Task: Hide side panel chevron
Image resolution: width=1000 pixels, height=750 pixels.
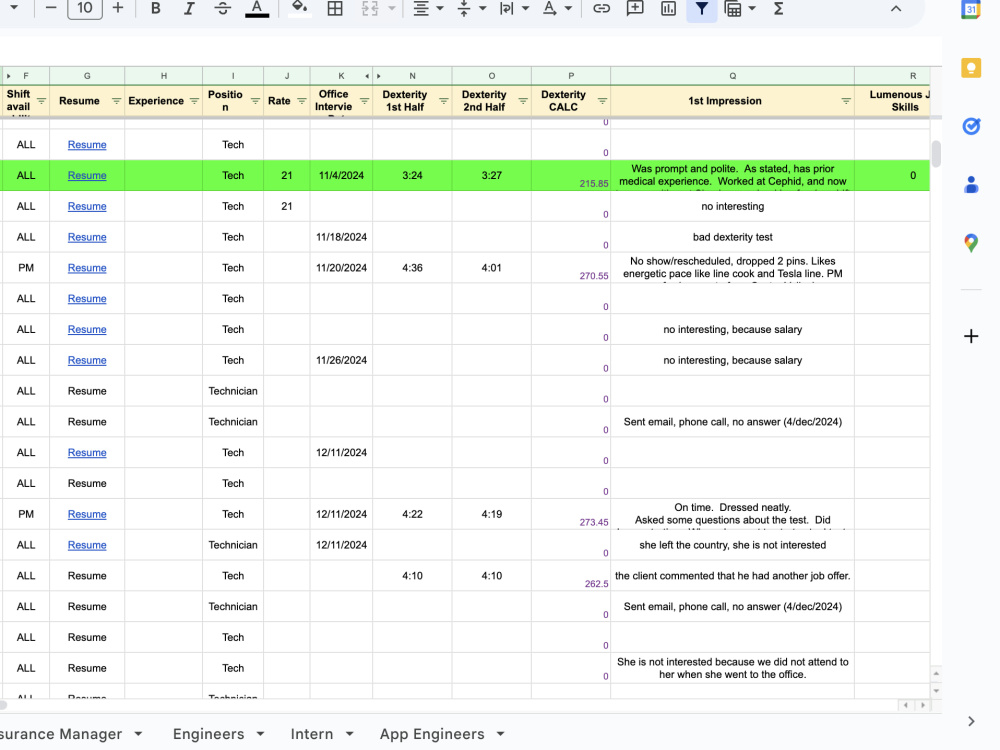Action: coord(971,721)
